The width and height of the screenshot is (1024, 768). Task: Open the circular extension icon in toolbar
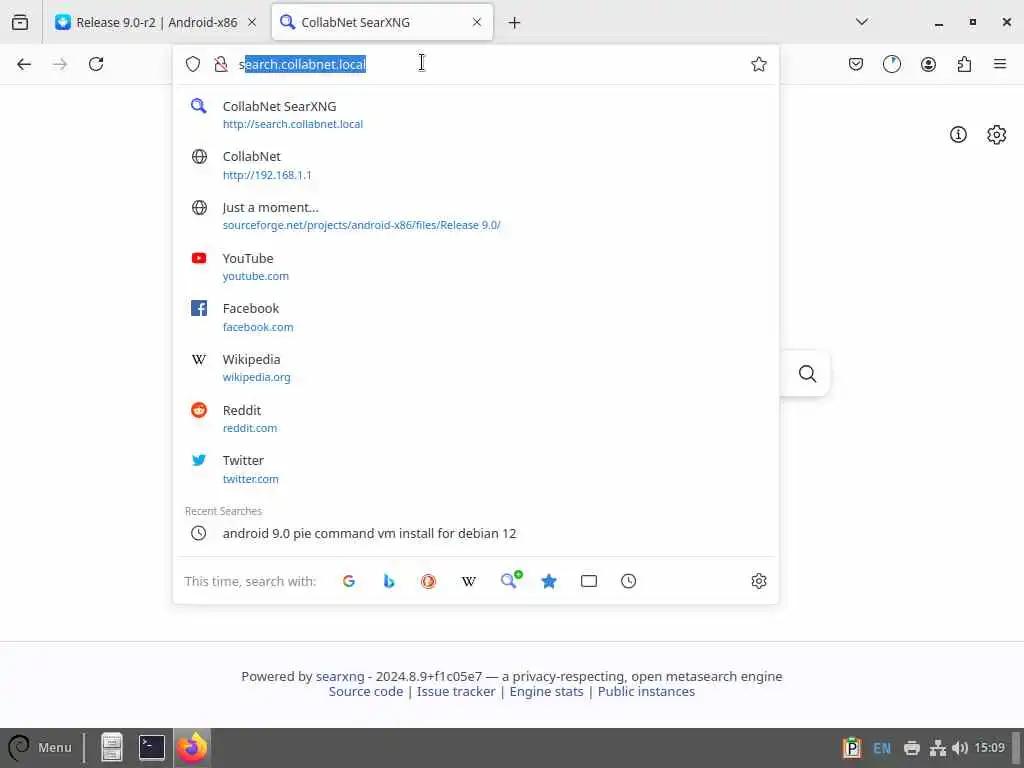891,64
